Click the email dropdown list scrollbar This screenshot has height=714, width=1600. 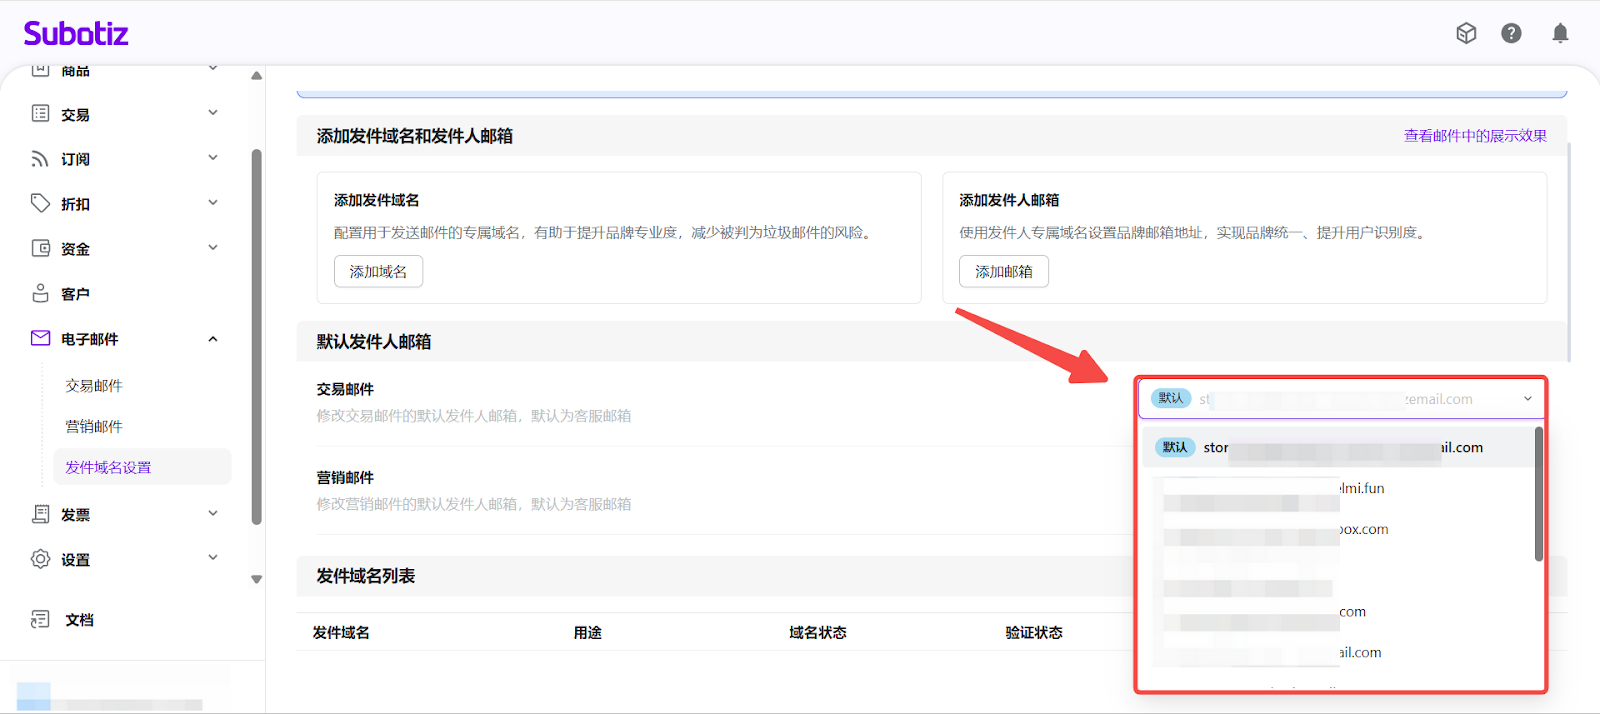click(1538, 495)
